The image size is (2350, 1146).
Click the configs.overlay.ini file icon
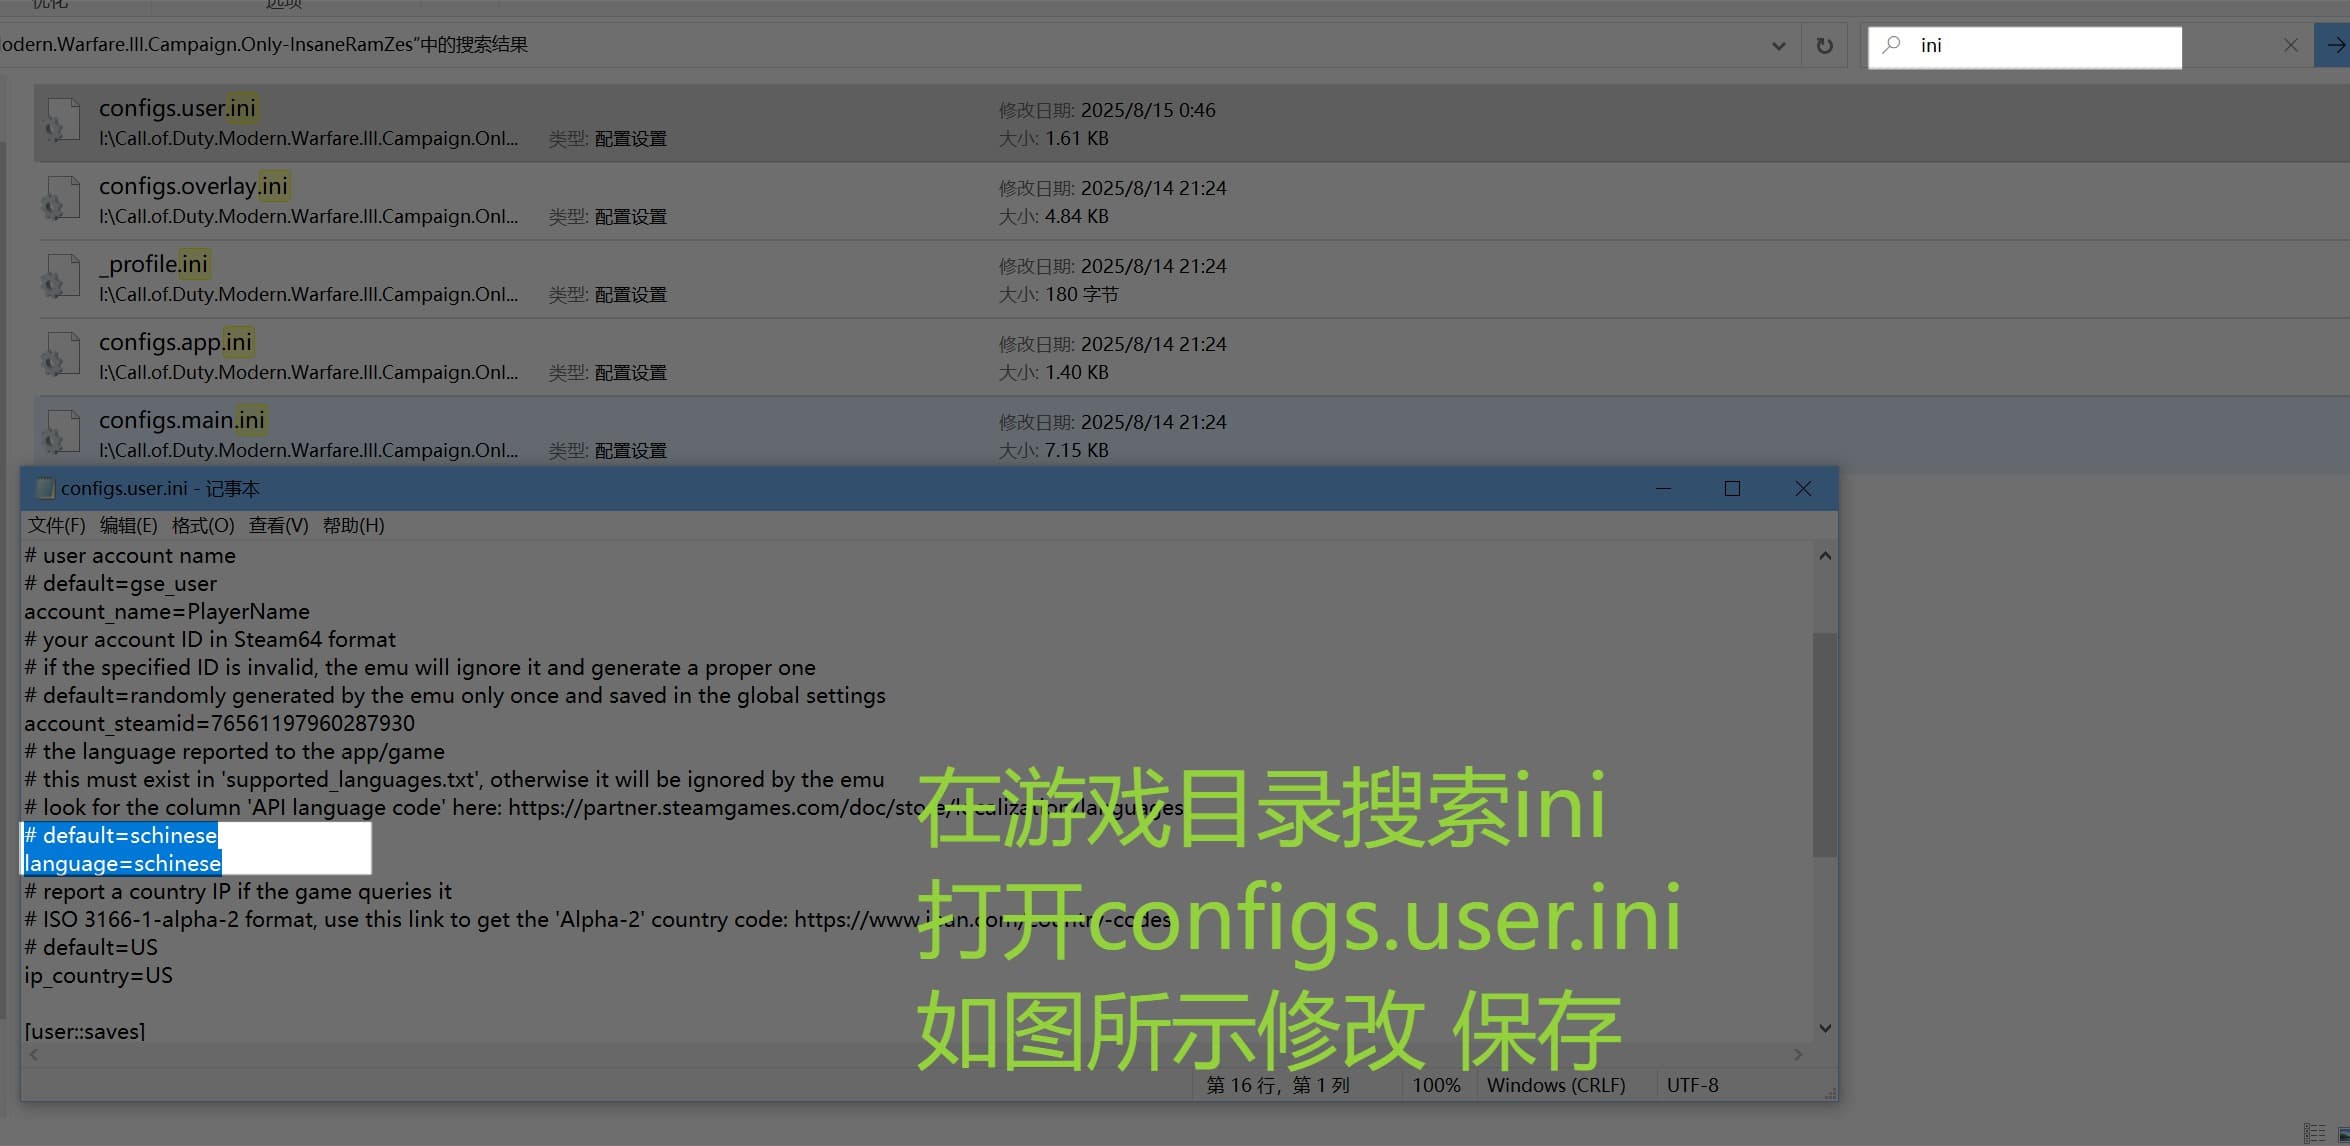[60, 200]
